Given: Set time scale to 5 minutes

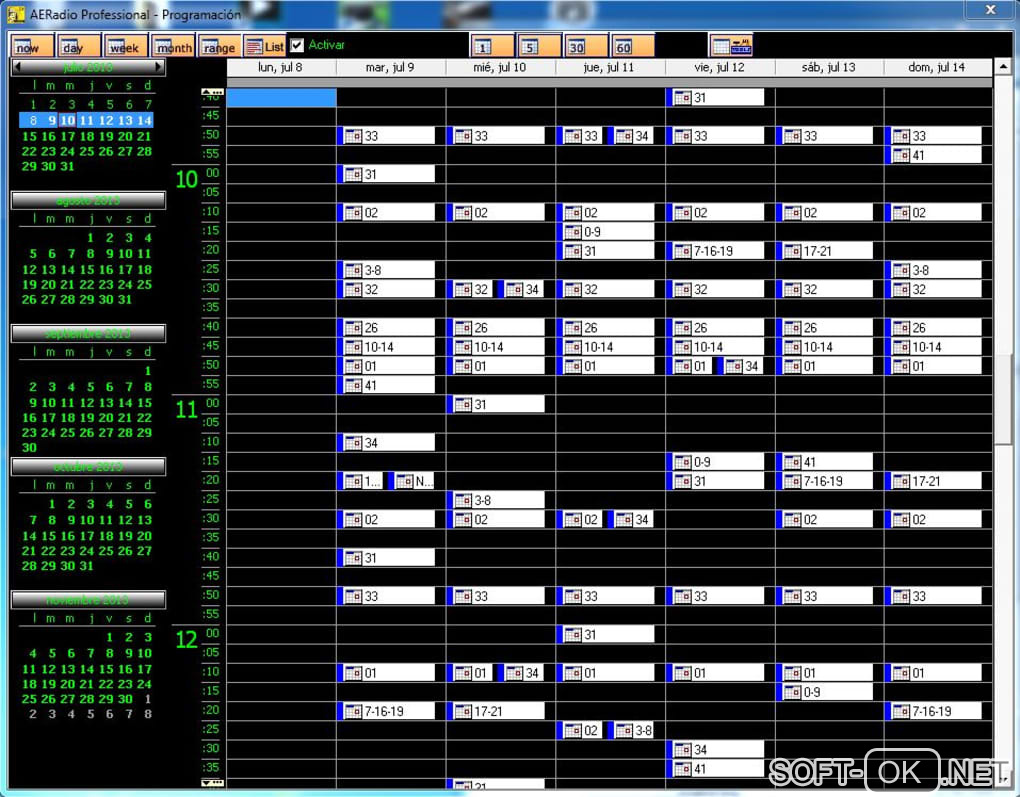Looking at the screenshot, I should (539, 46).
